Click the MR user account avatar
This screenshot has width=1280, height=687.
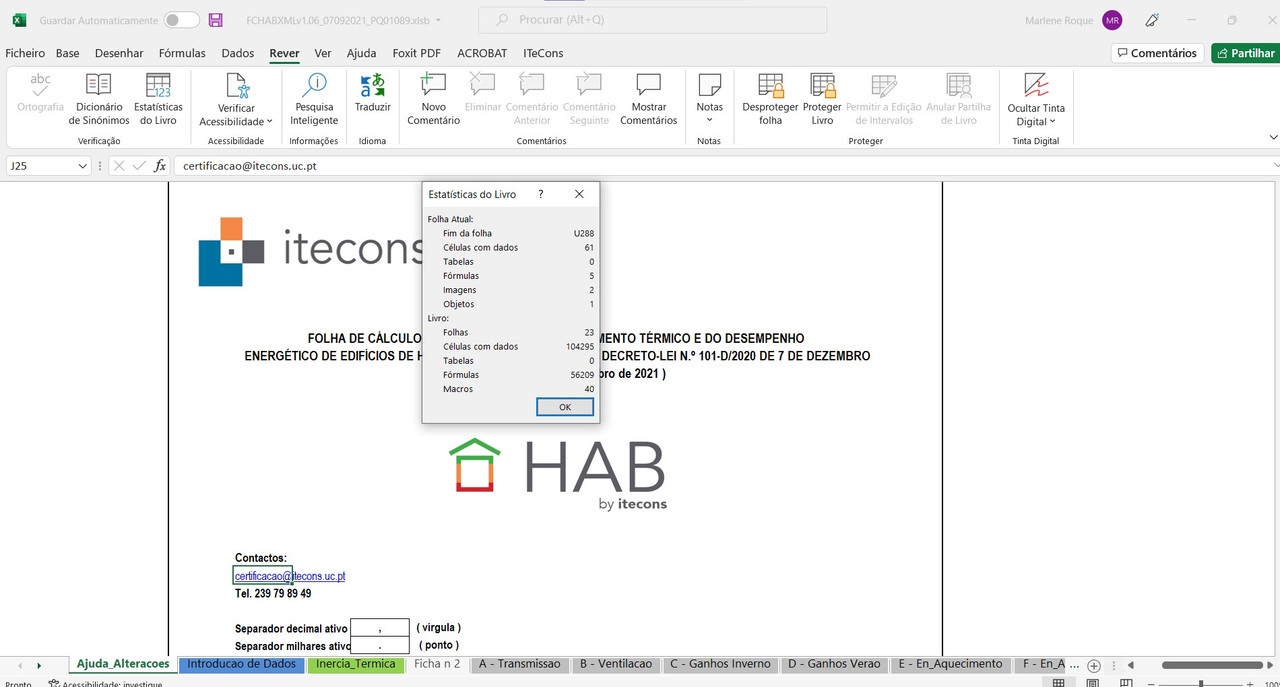pyautogui.click(x=1112, y=20)
